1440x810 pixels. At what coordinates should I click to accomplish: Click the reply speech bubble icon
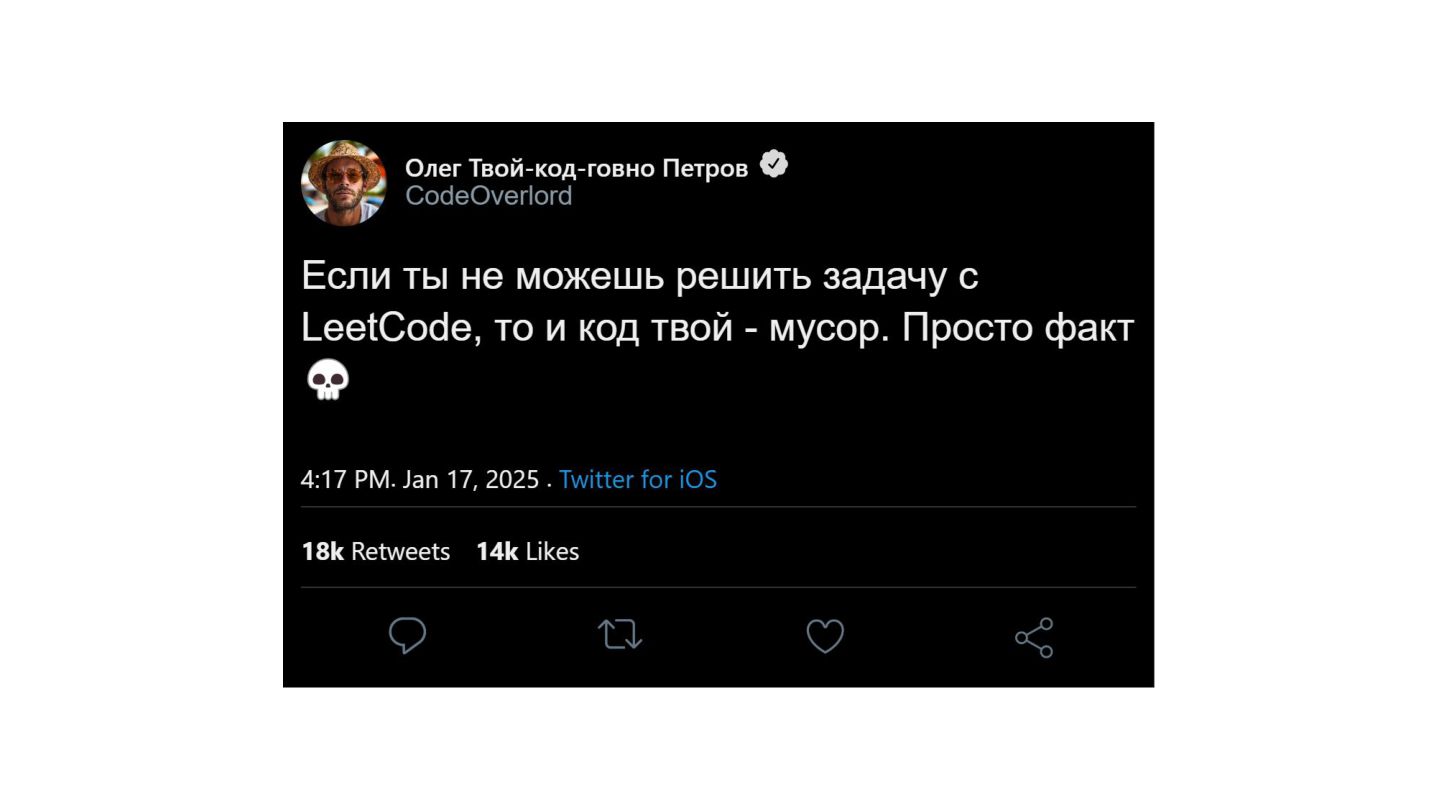(407, 636)
